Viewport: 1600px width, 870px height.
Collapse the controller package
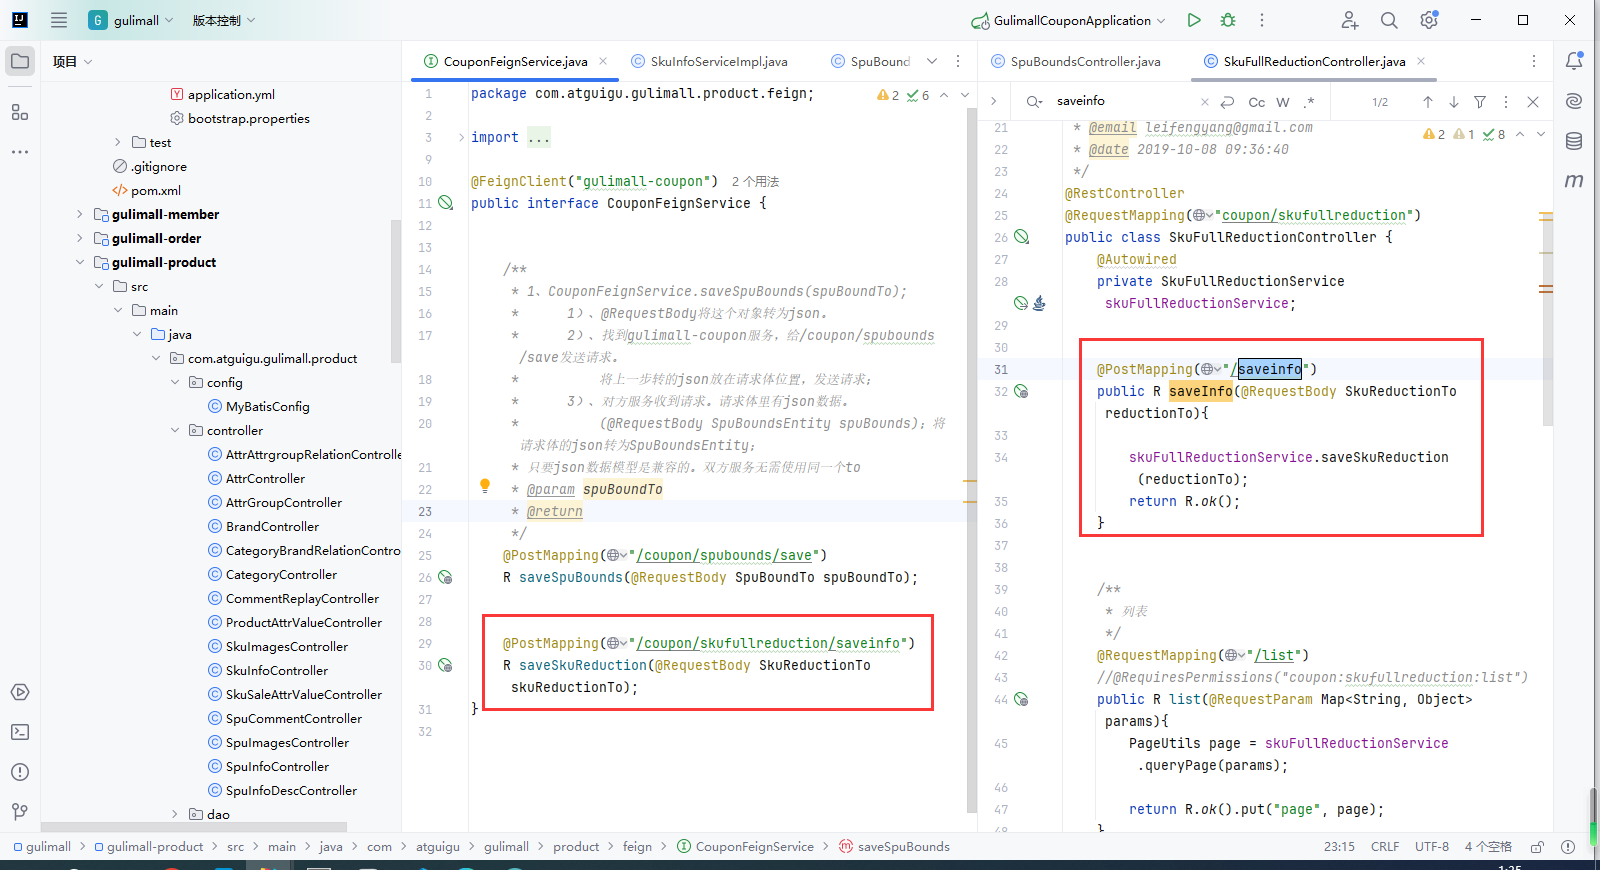pos(175,430)
